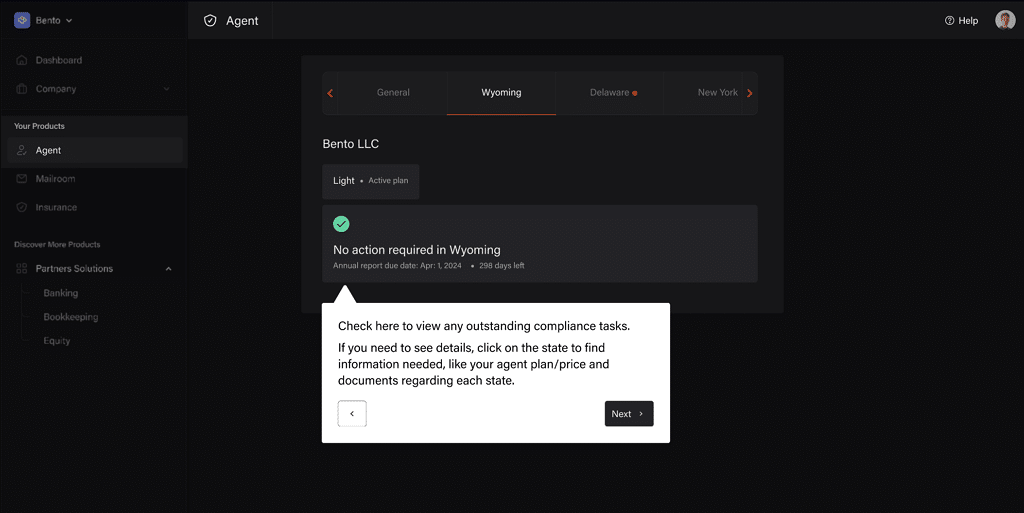This screenshot has width=1024, height=513.
Task: Expand the Company menu chevron
Action: [x=167, y=89]
